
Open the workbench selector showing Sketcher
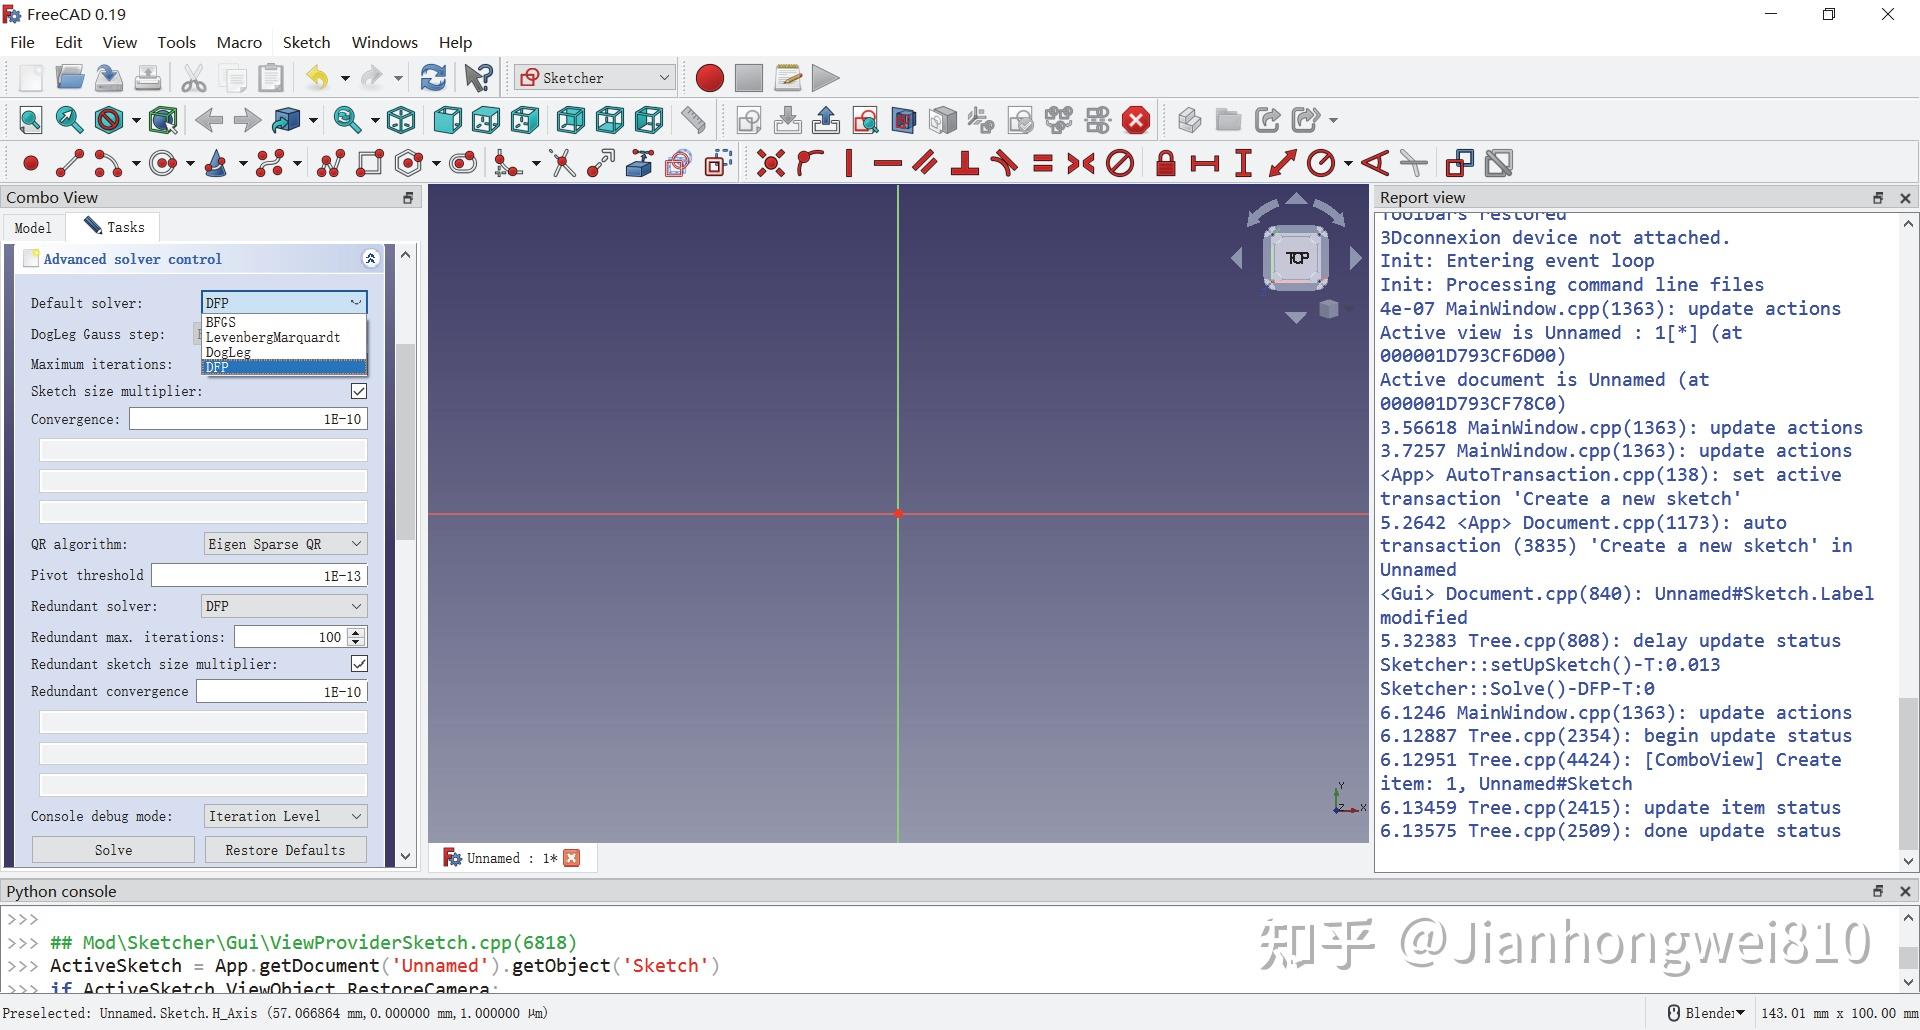593,77
